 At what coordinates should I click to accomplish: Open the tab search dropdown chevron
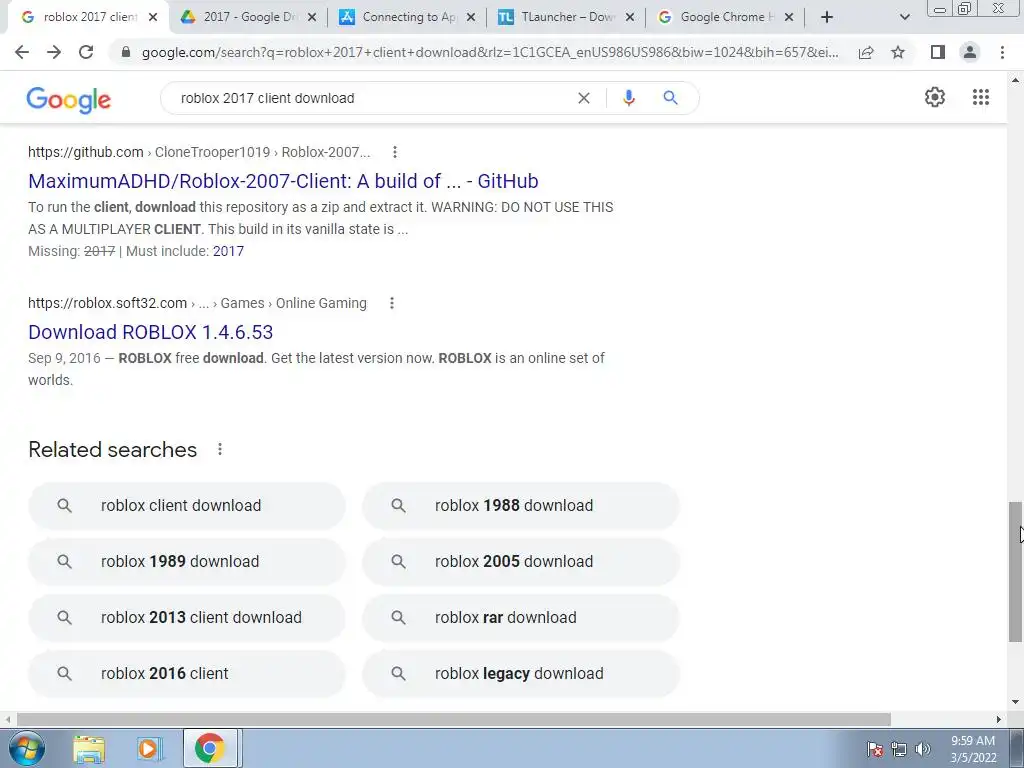(904, 18)
